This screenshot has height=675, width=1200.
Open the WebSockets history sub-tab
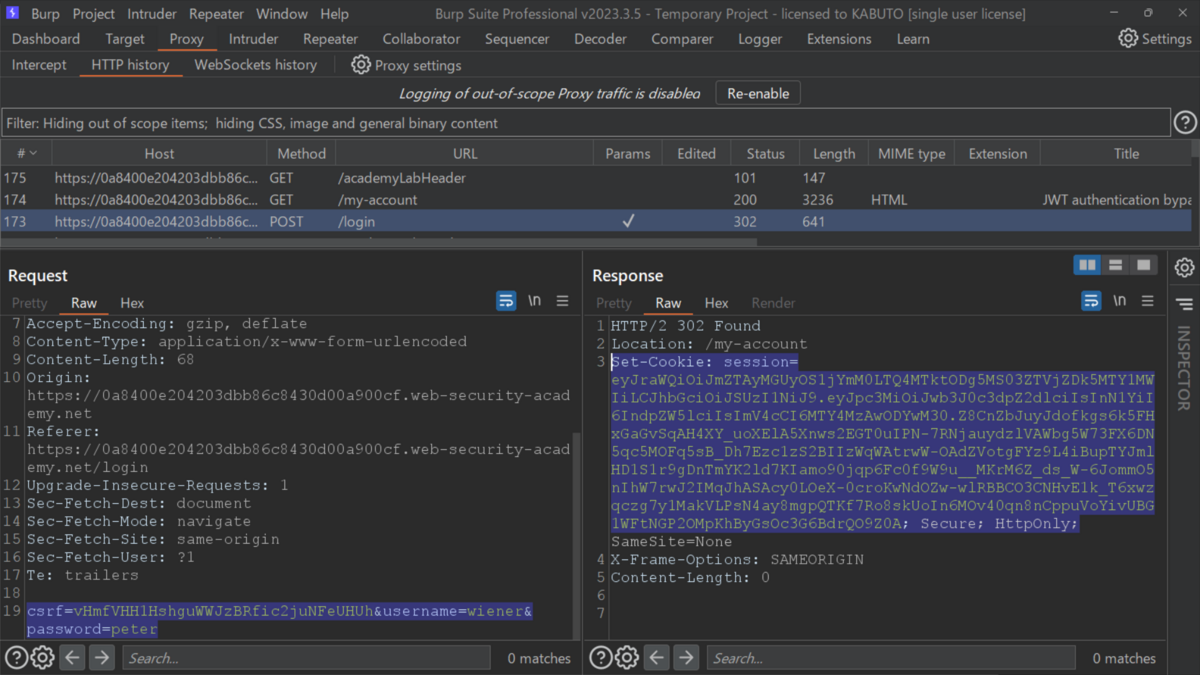click(255, 65)
